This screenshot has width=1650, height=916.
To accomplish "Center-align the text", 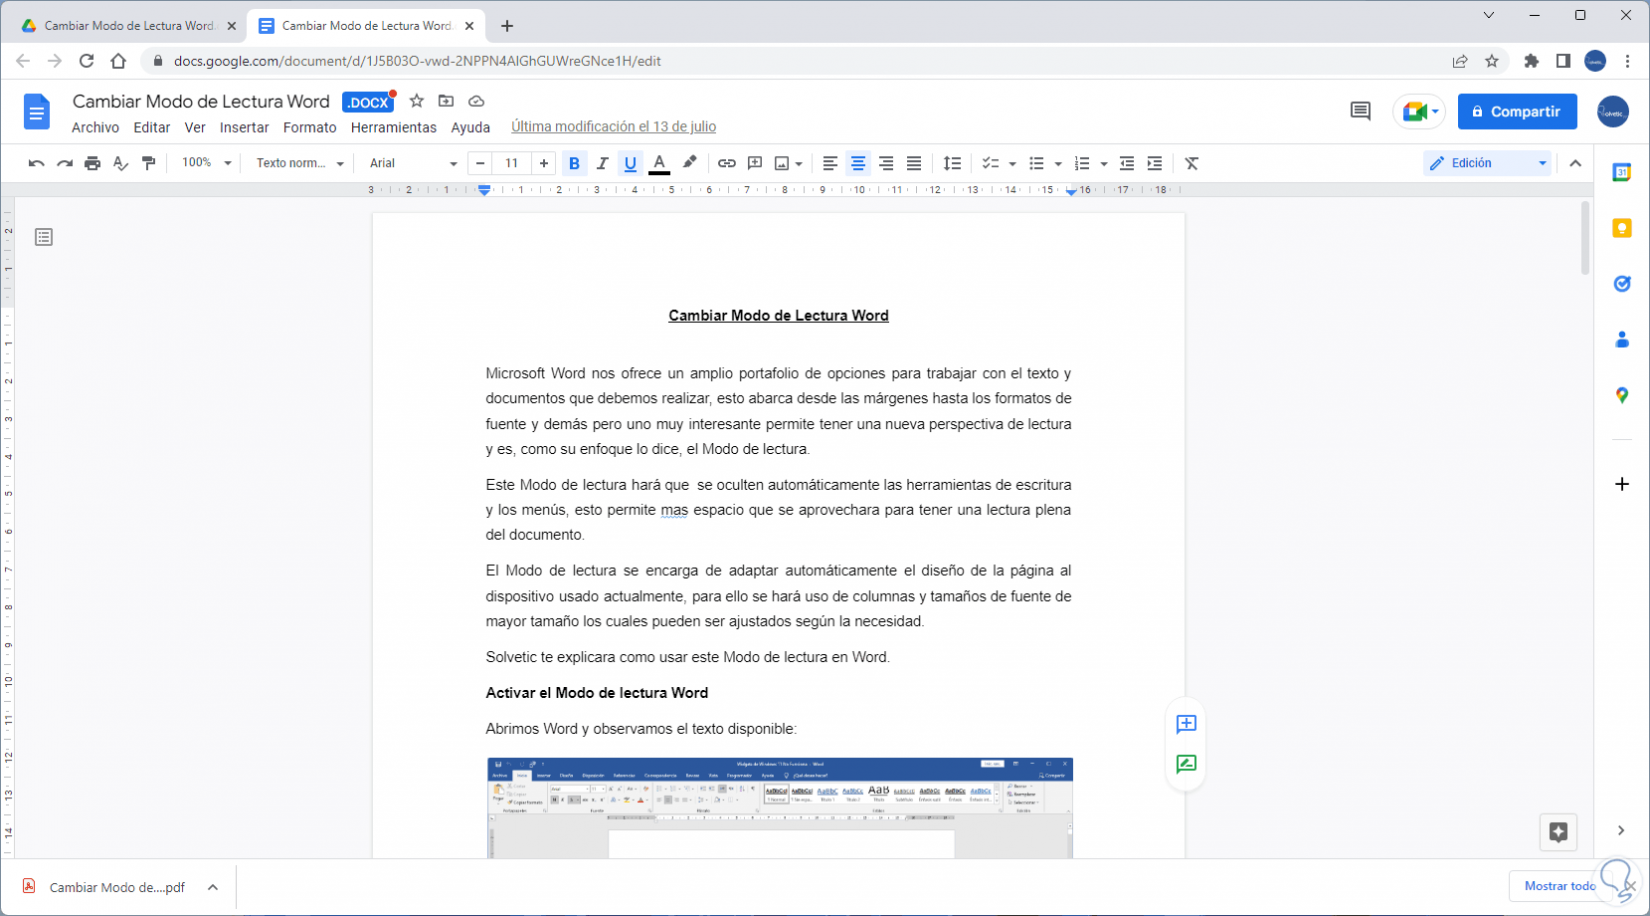I will 858,163.
